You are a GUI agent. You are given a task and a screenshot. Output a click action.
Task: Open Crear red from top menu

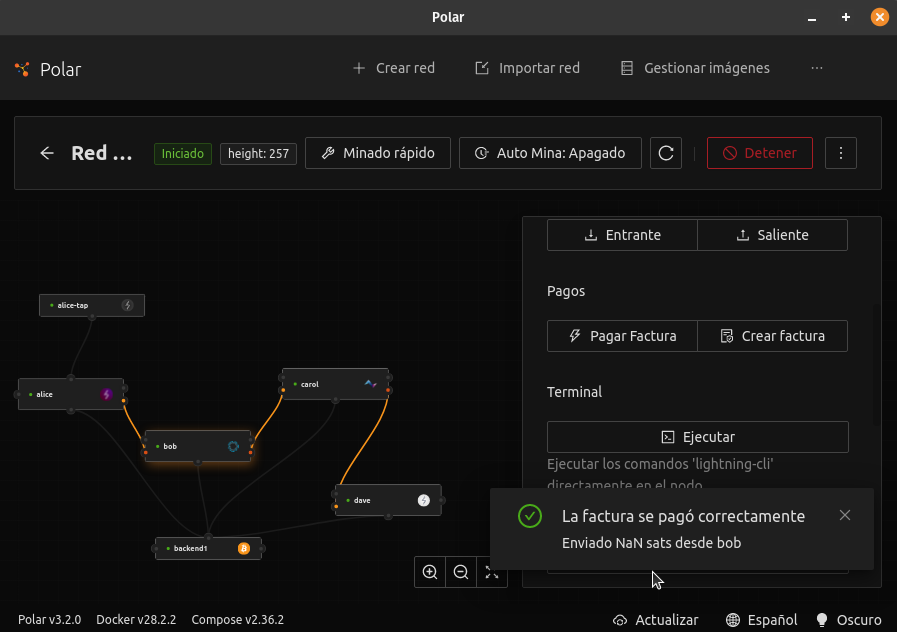(393, 68)
